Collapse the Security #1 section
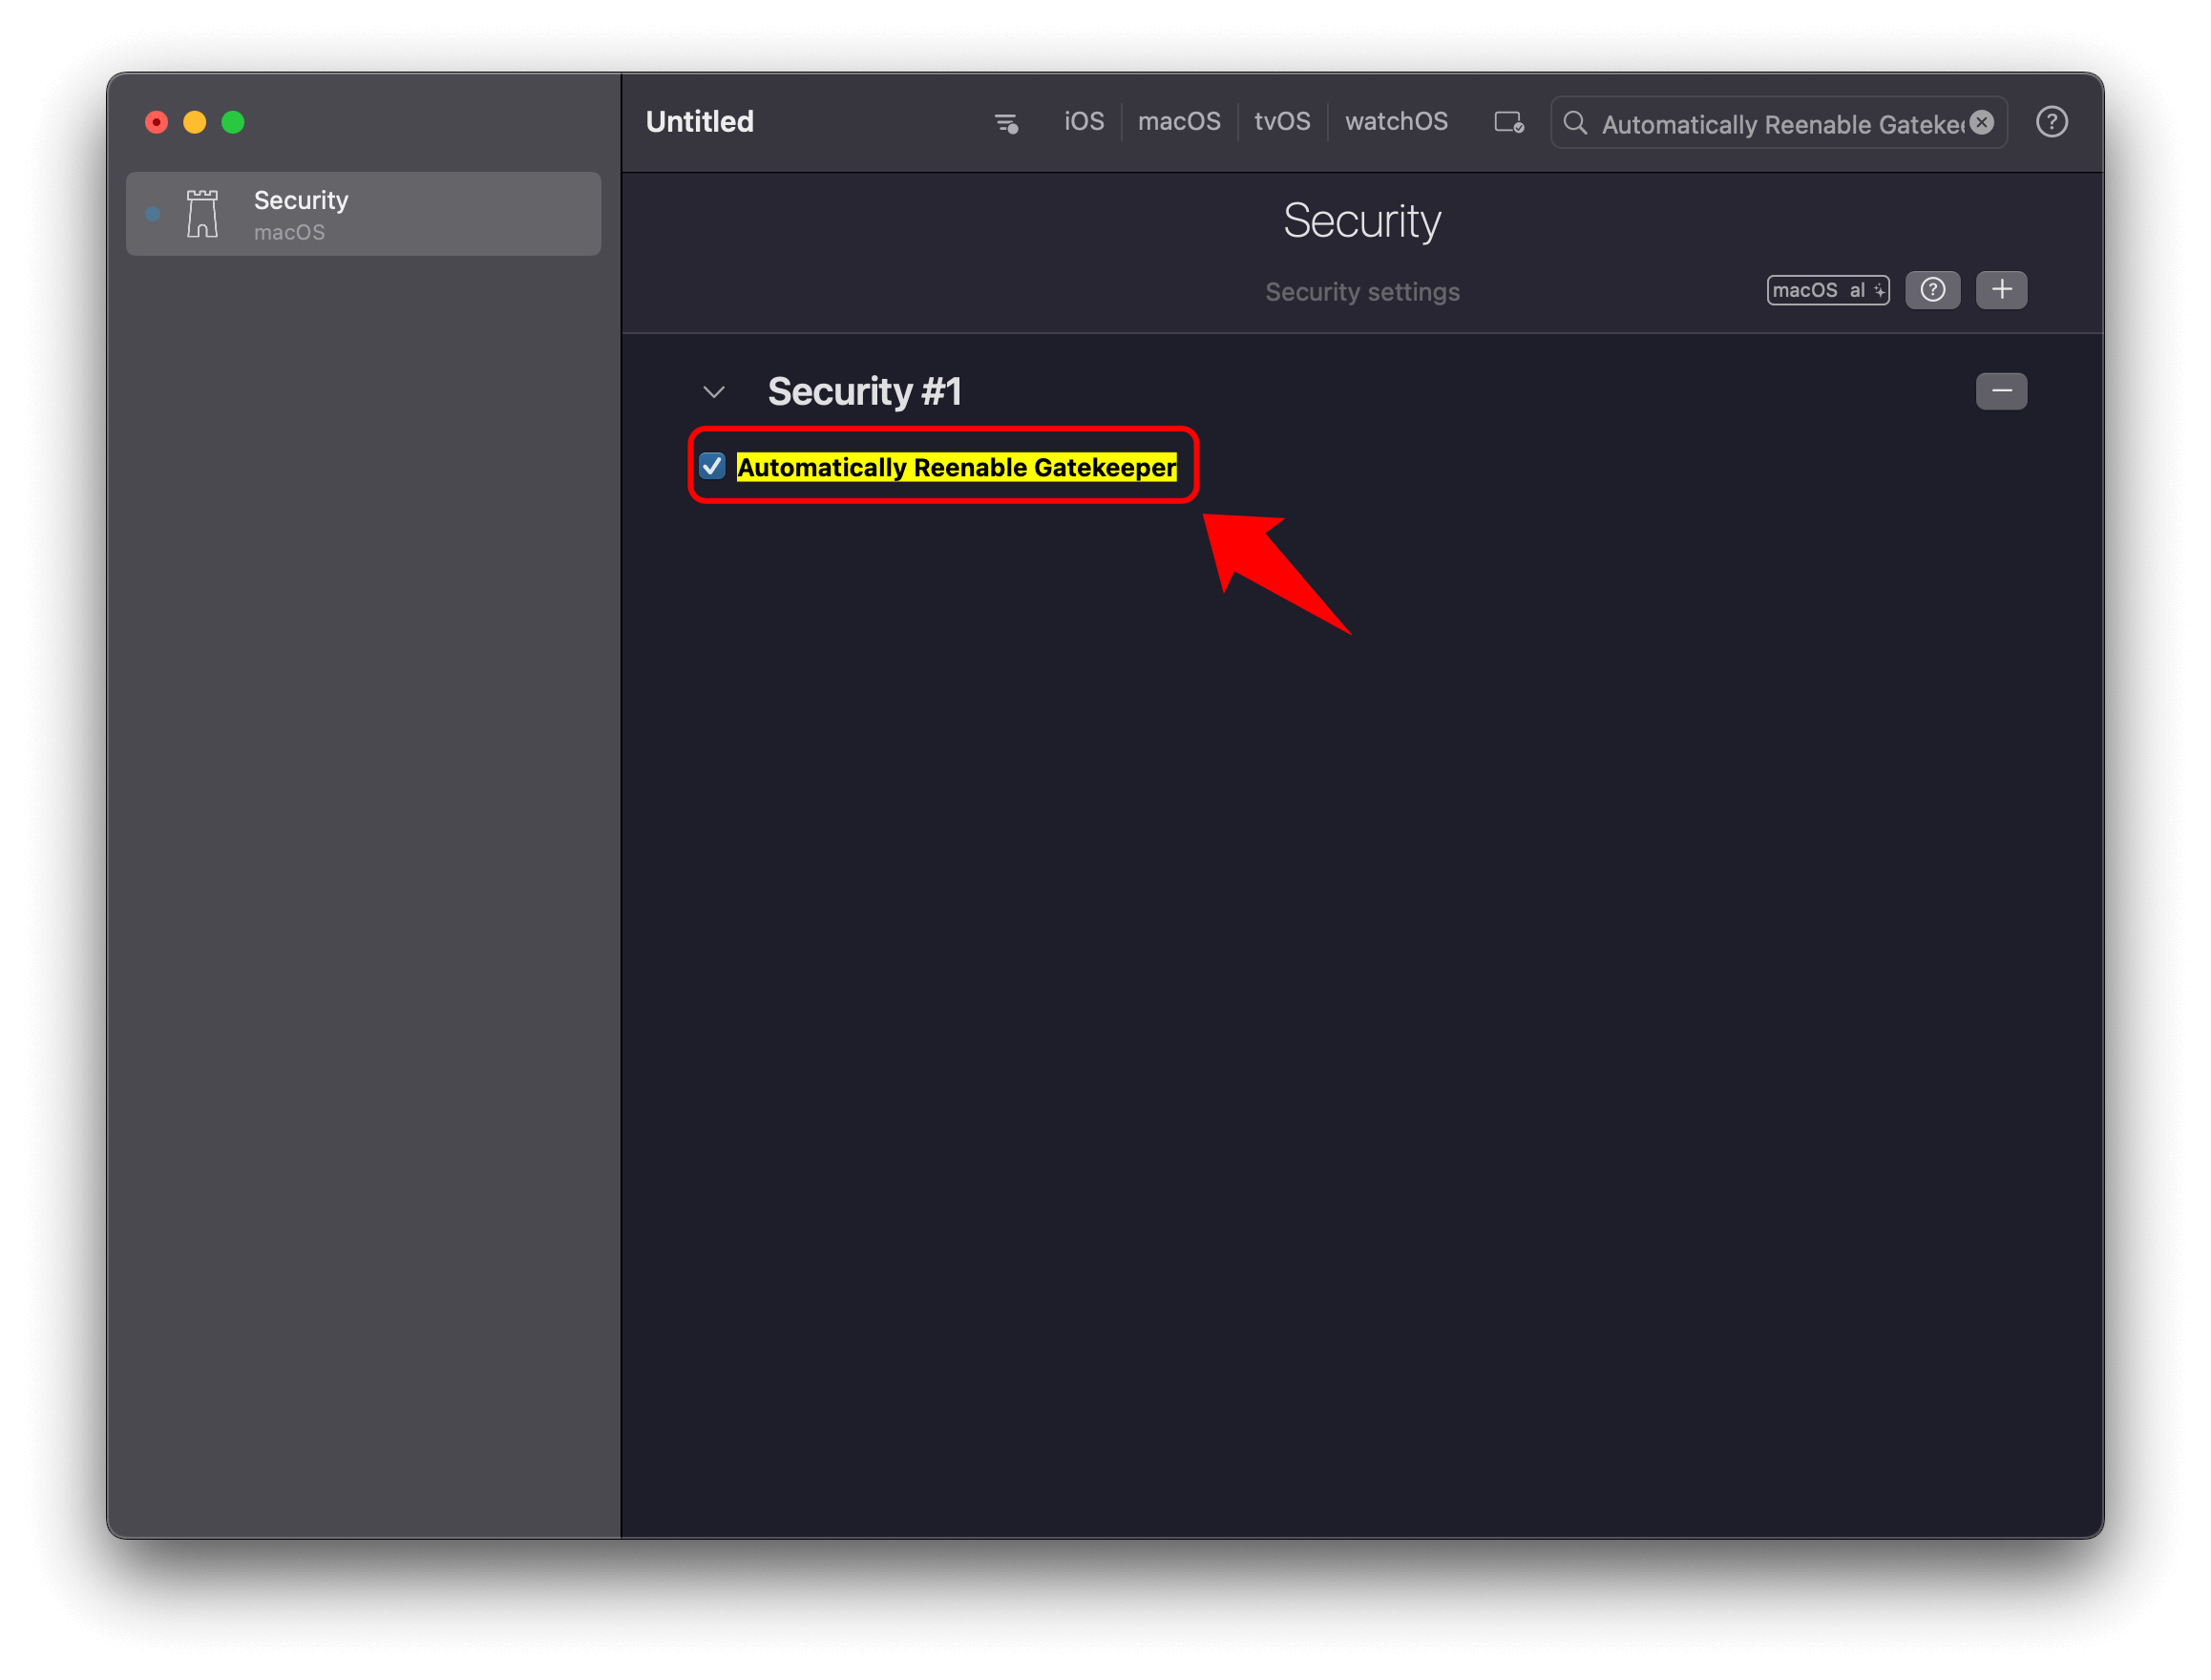This screenshot has height=1680, width=2211. click(x=714, y=392)
